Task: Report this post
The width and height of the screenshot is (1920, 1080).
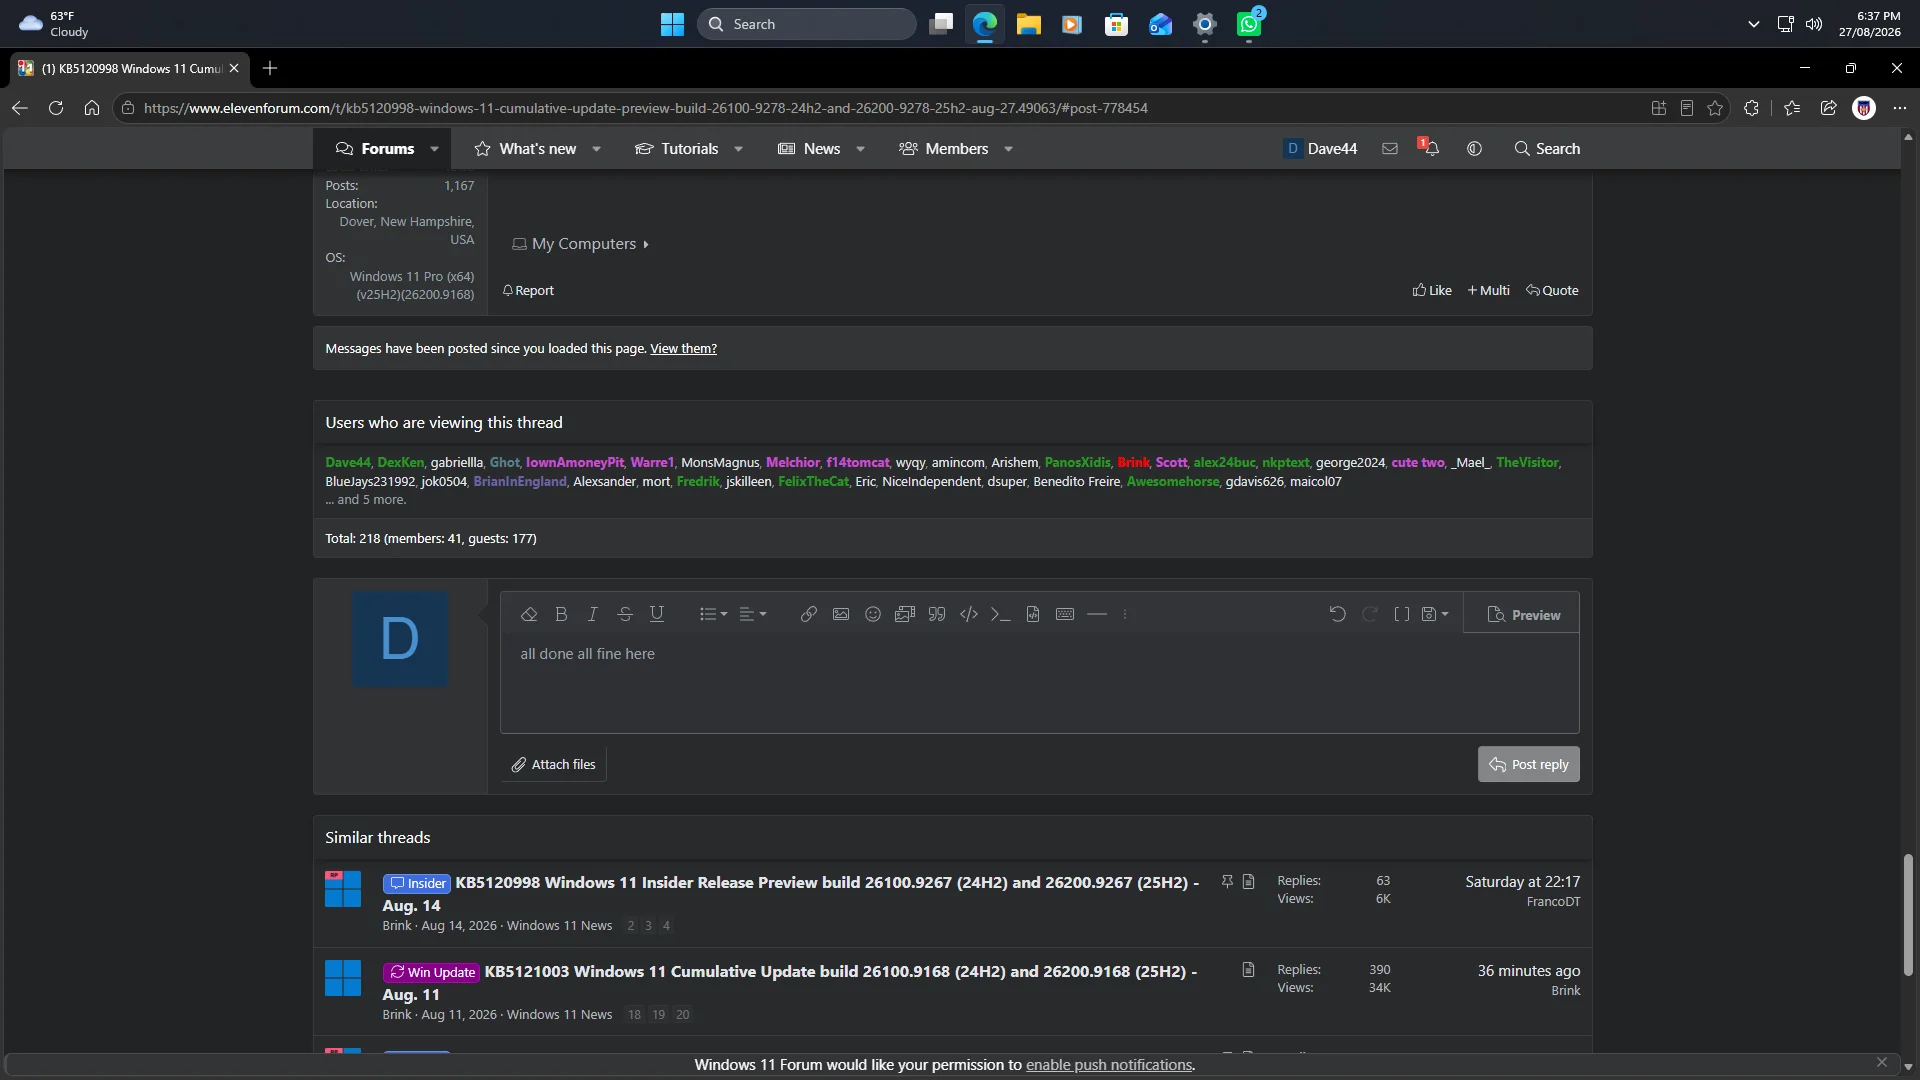Action: click(x=528, y=291)
